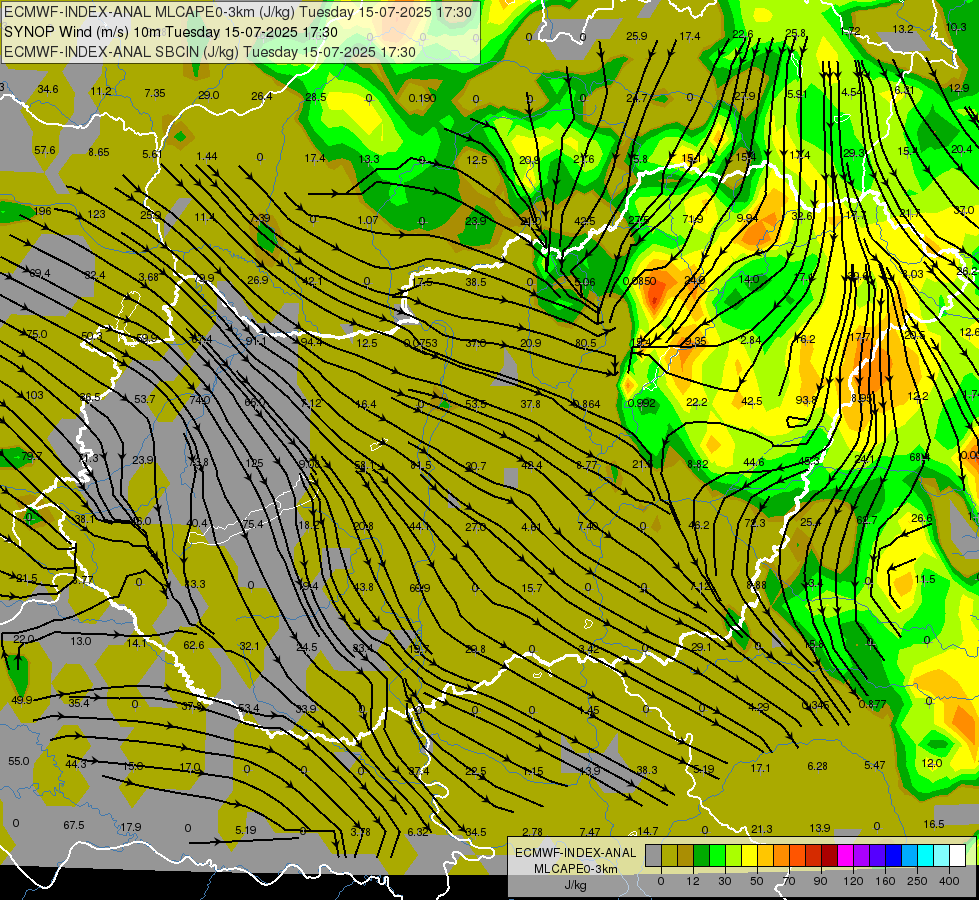Click the '400' tick label on the scale

coord(949,881)
